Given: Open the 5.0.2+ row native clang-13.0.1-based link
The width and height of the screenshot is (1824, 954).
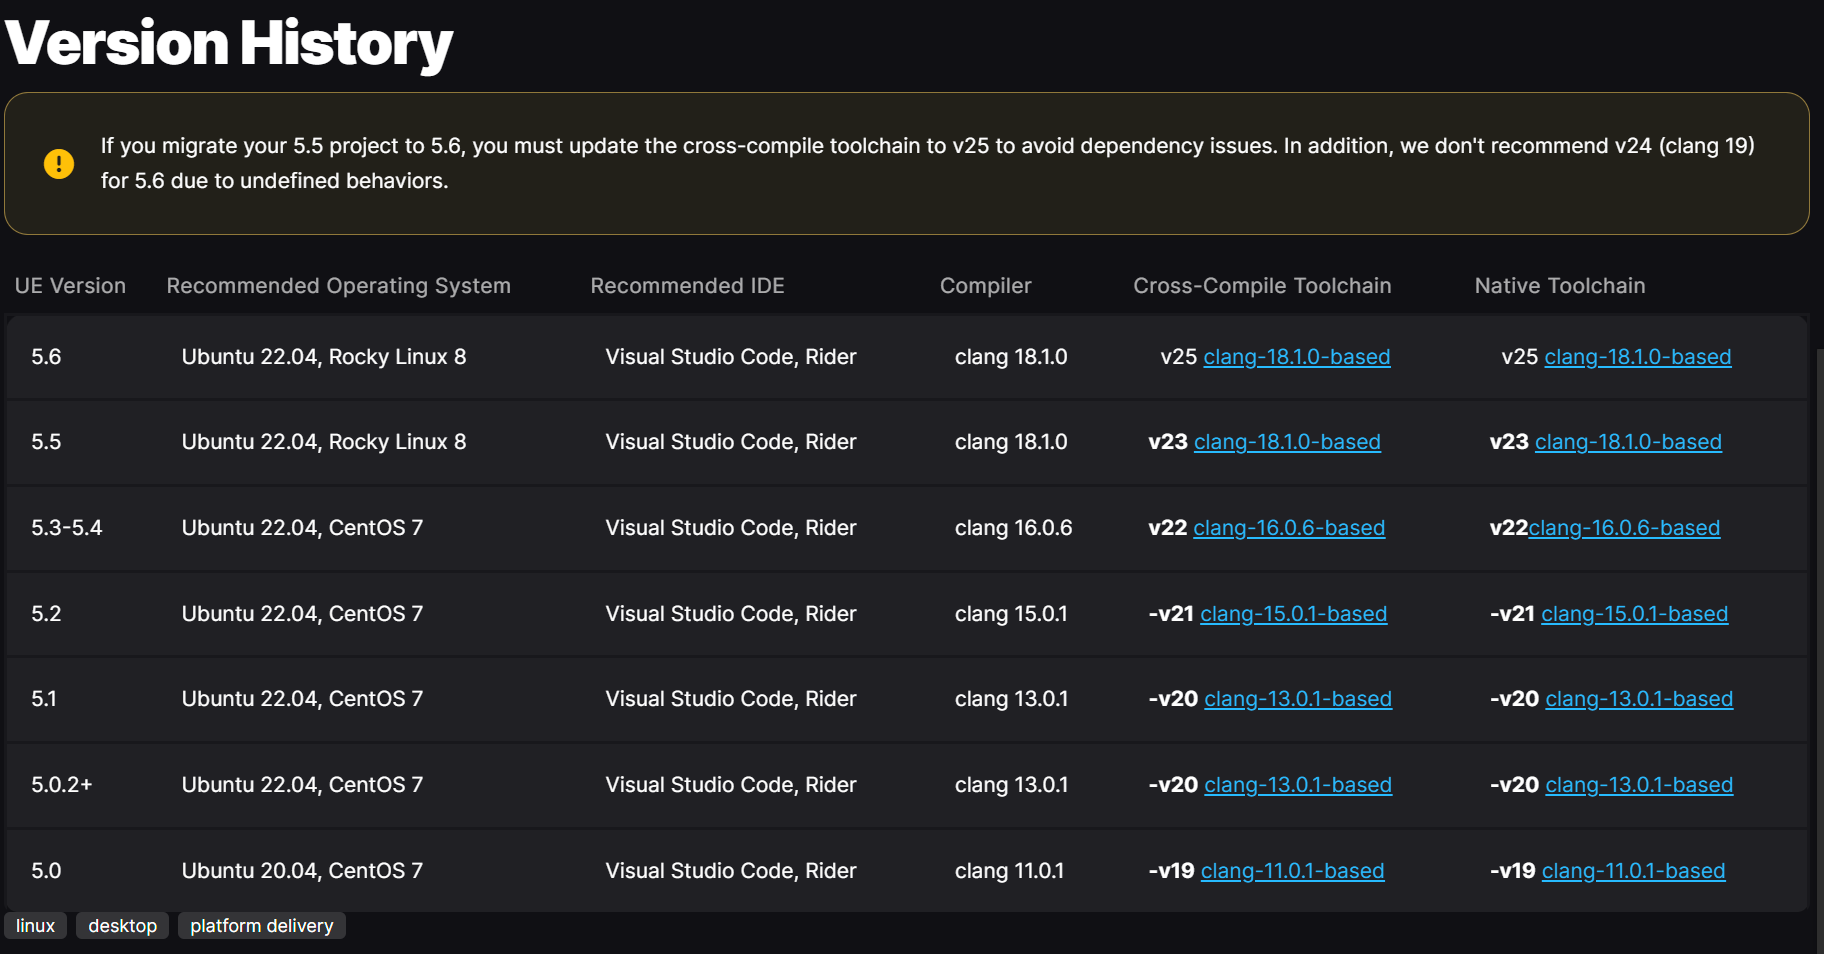Looking at the screenshot, I should 1638,785.
